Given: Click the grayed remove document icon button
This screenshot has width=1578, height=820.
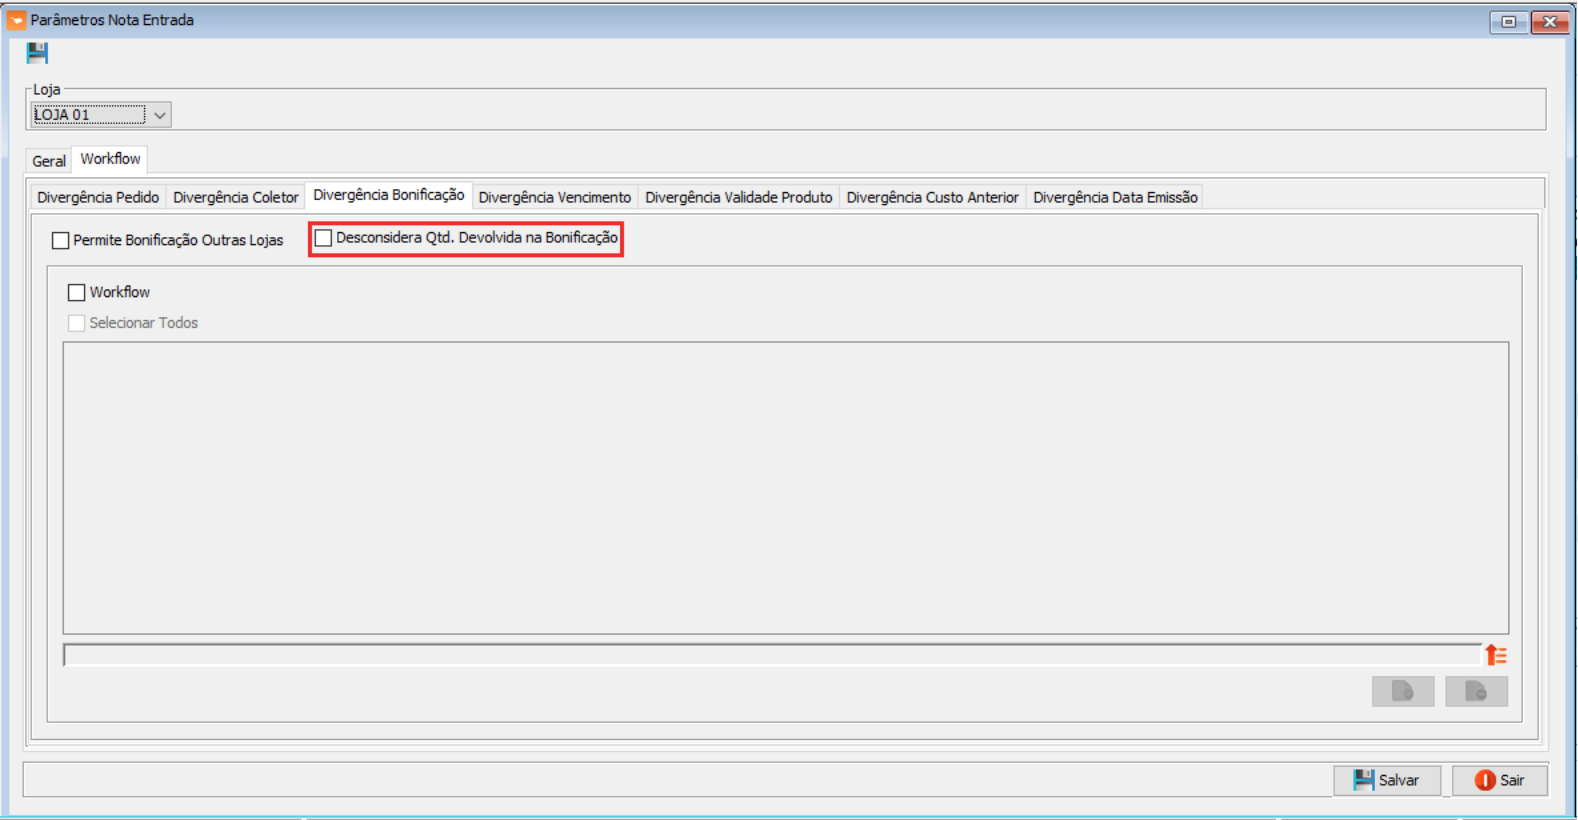Looking at the screenshot, I should (1475, 691).
